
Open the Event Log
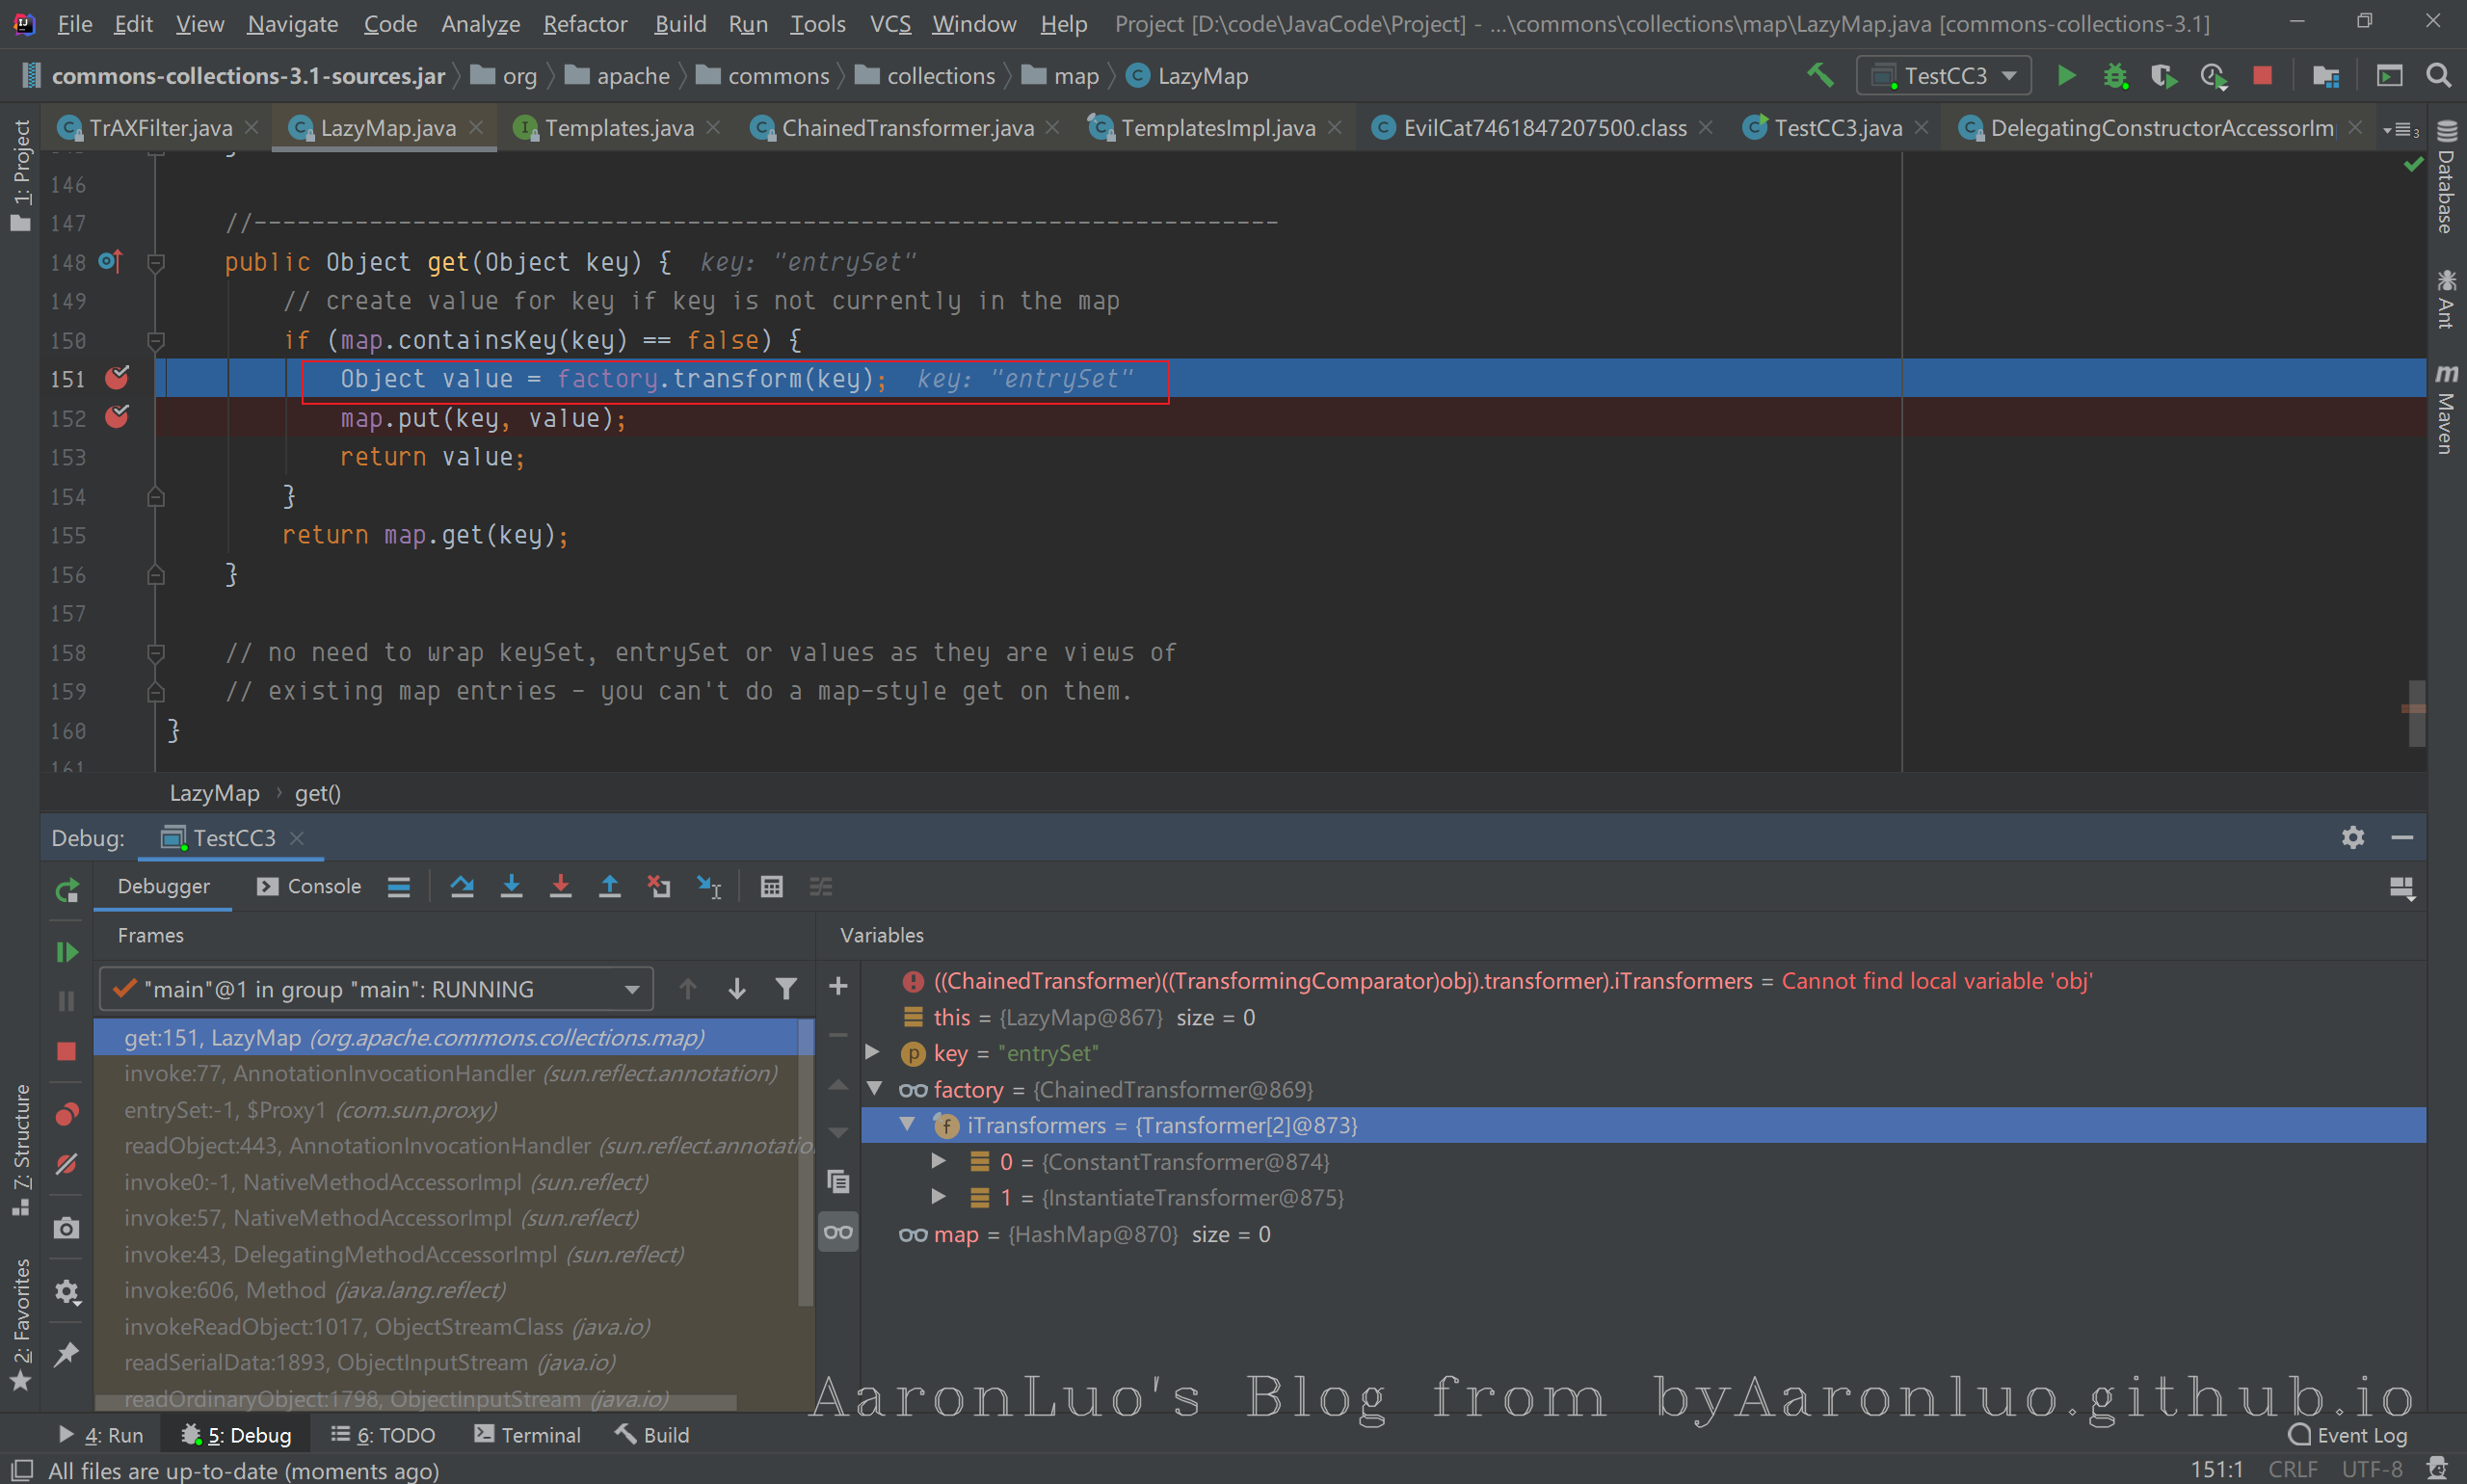[2348, 1435]
